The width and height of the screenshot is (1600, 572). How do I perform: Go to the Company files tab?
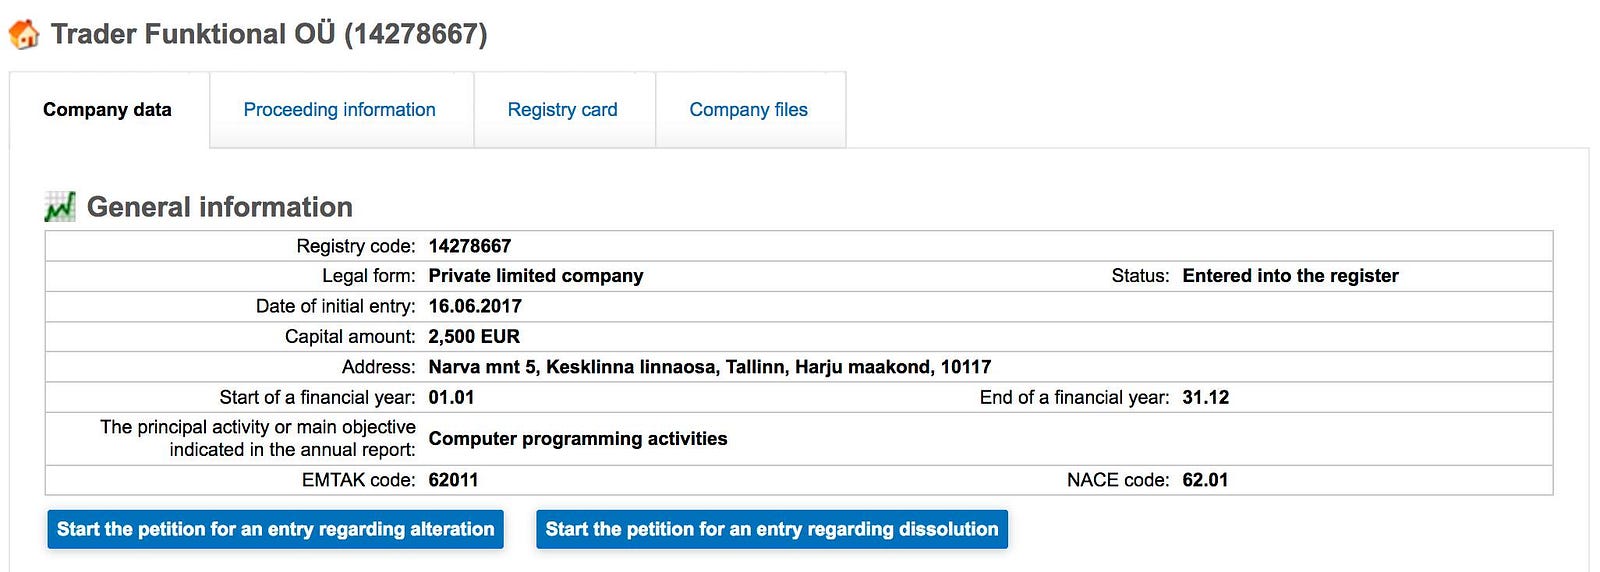[x=748, y=110]
